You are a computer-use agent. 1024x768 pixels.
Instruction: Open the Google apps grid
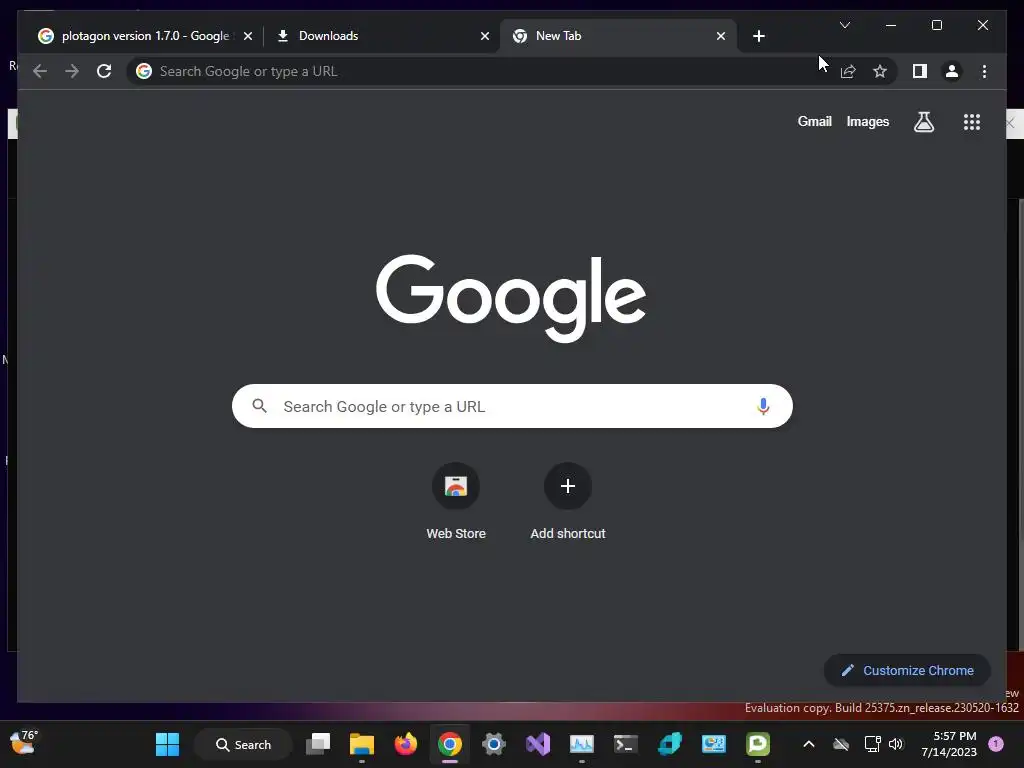tap(972, 121)
